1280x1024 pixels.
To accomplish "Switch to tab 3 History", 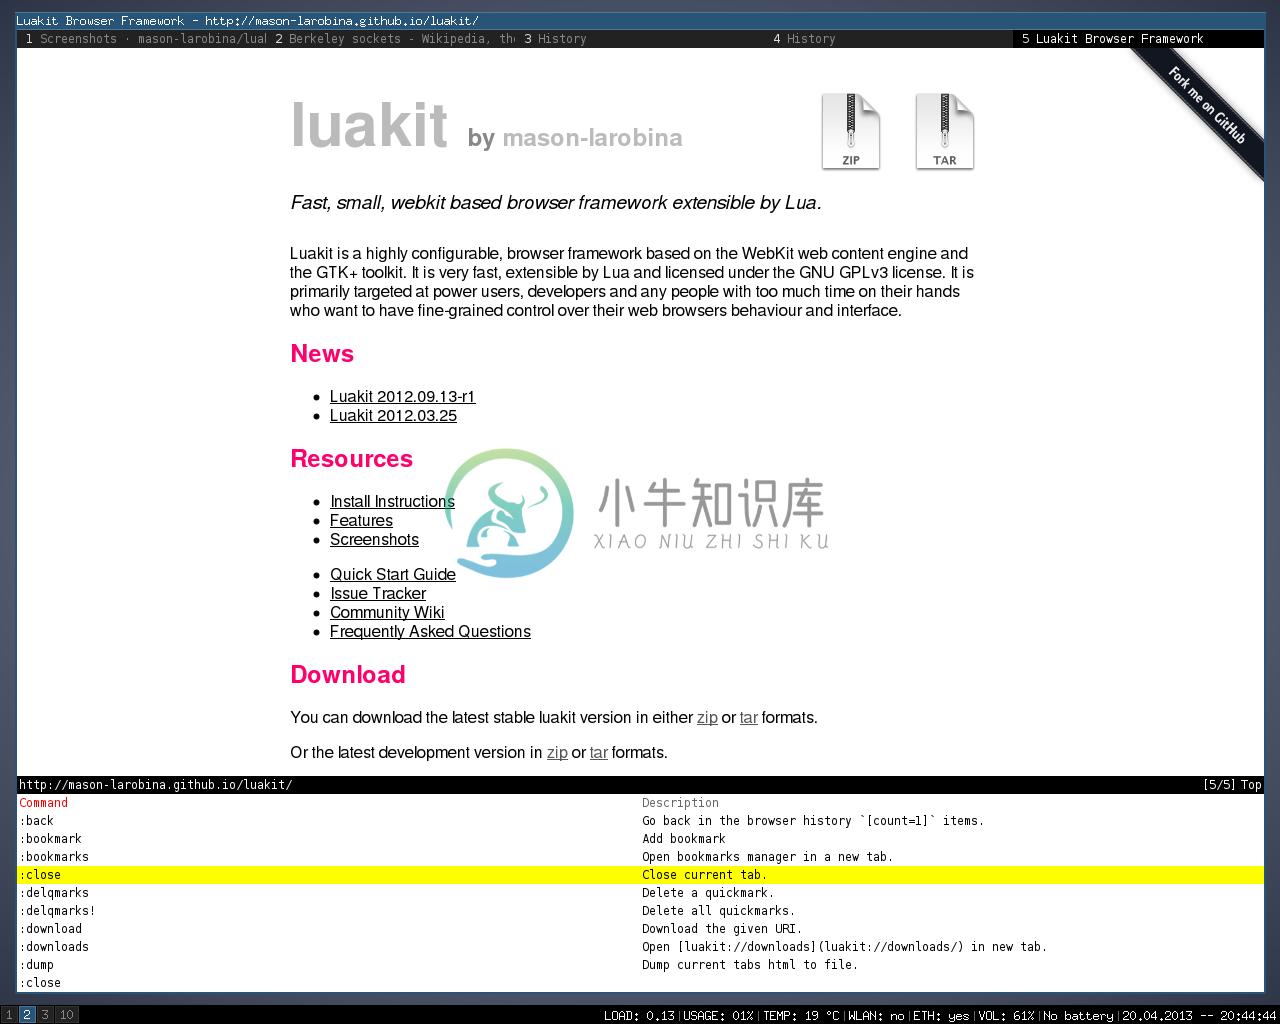I will (x=640, y=39).
